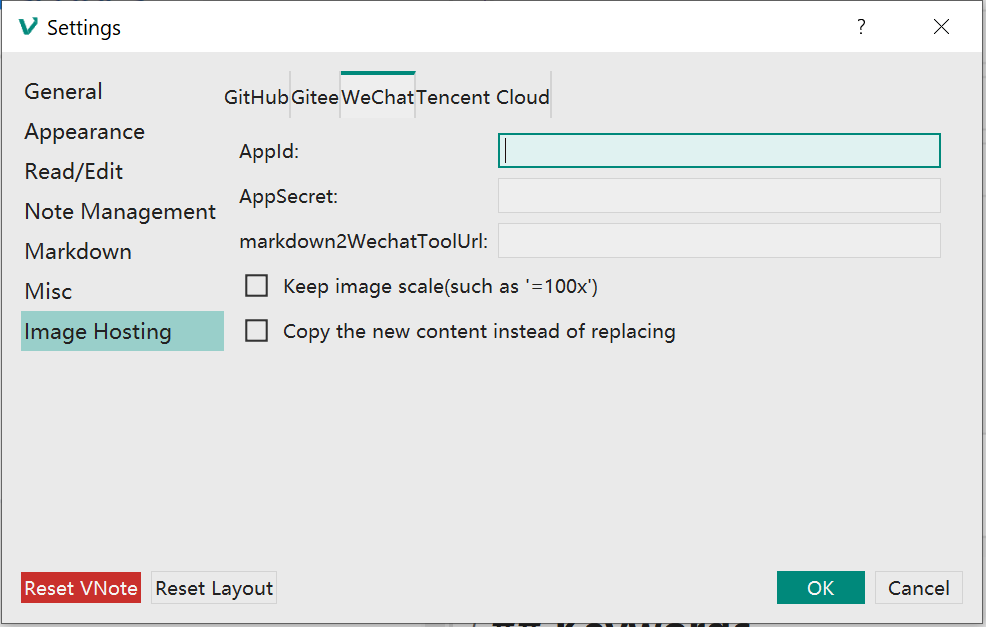Click the markdown2WechatToolUrl input box
The image size is (986, 627).
[719, 240]
